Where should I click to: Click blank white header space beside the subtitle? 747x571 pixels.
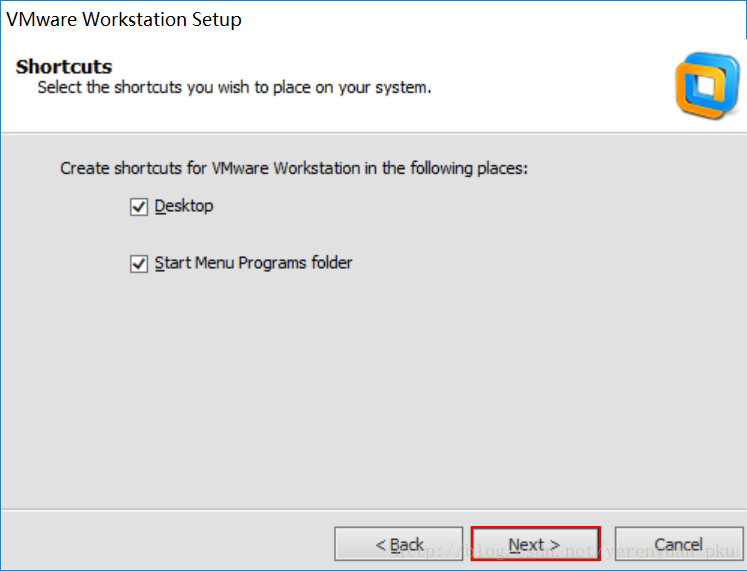click(560, 88)
